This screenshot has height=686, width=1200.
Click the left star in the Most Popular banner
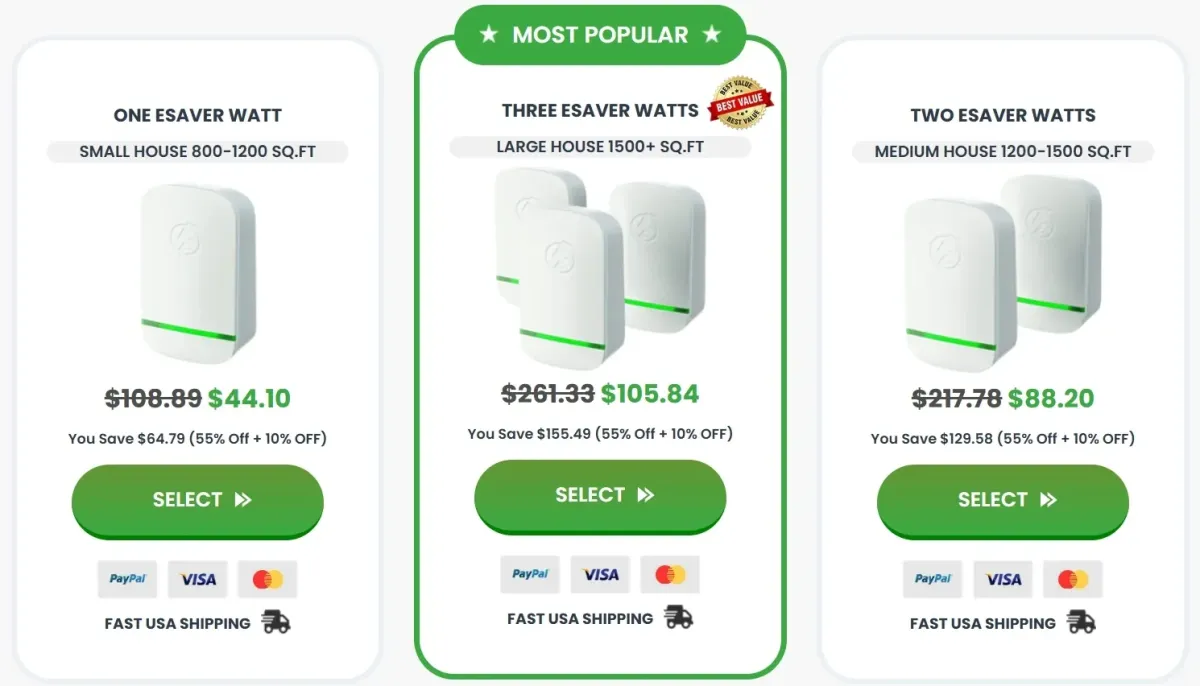coord(489,34)
